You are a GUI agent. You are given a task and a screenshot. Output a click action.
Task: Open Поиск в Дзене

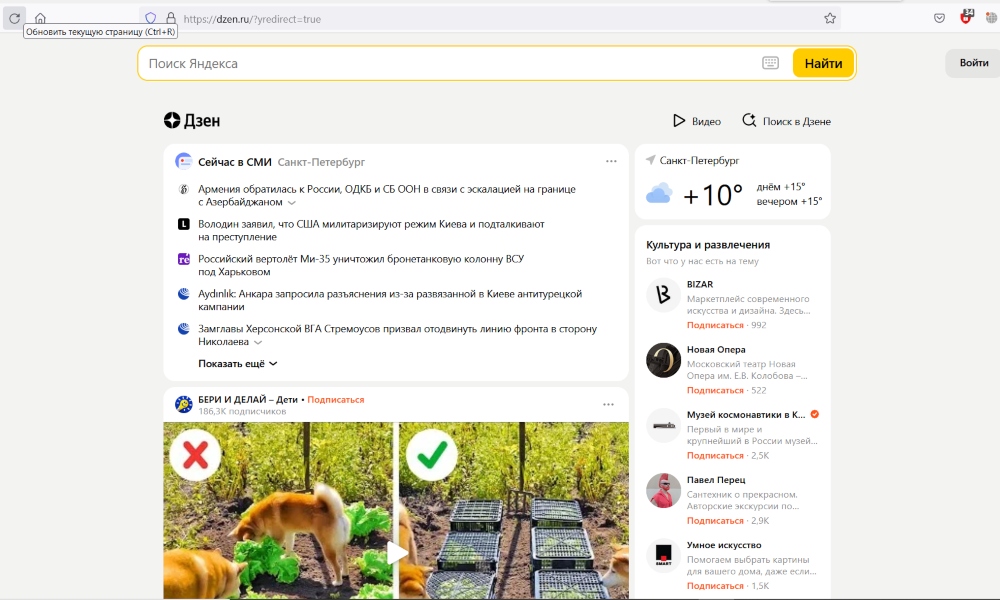point(786,121)
